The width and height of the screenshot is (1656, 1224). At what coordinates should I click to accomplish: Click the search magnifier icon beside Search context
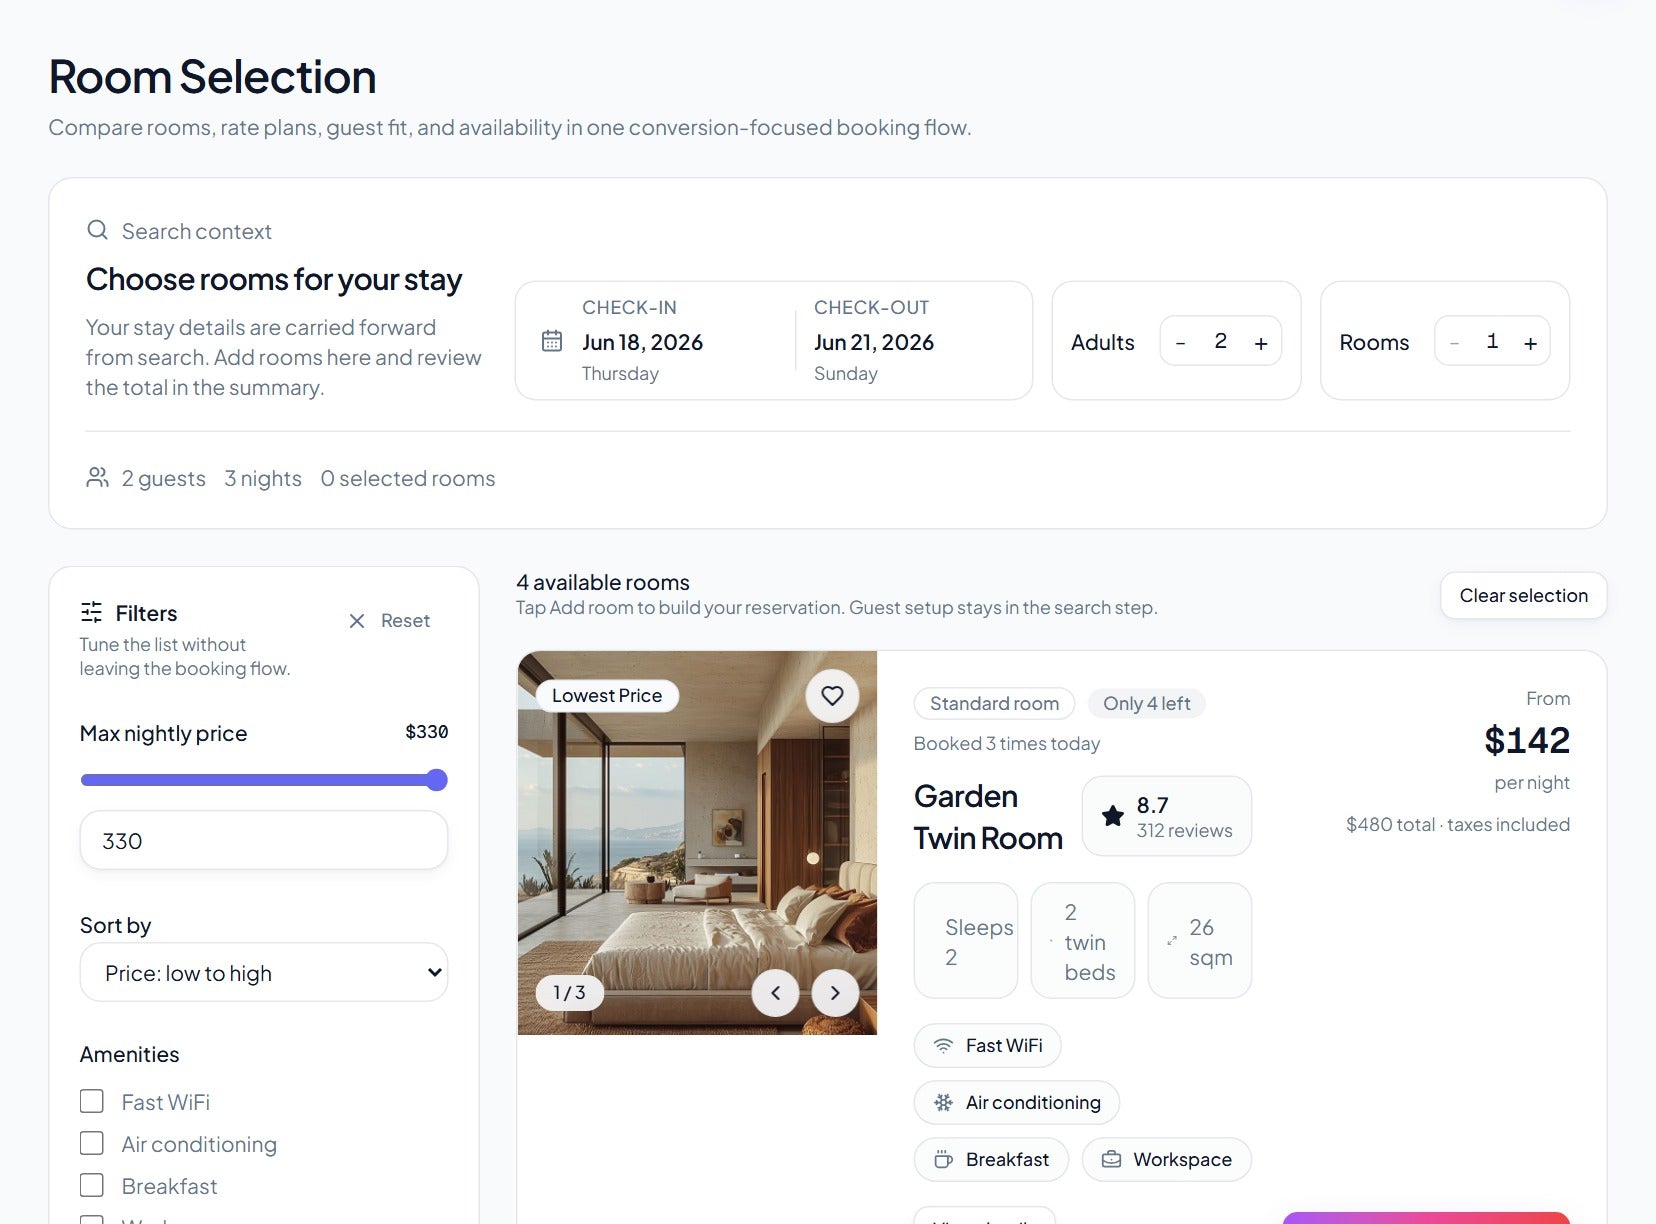pos(97,230)
